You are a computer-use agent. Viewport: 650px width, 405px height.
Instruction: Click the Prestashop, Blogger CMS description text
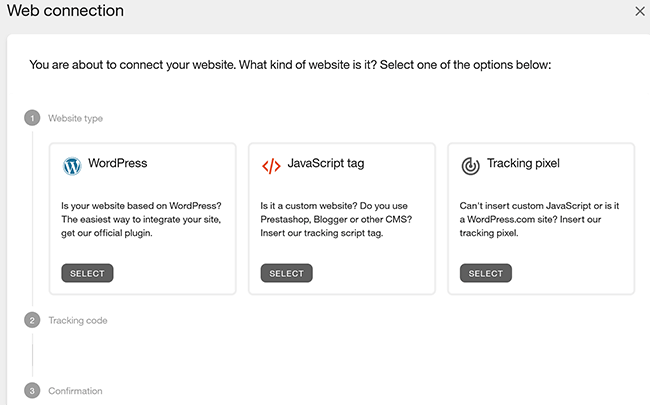339,219
